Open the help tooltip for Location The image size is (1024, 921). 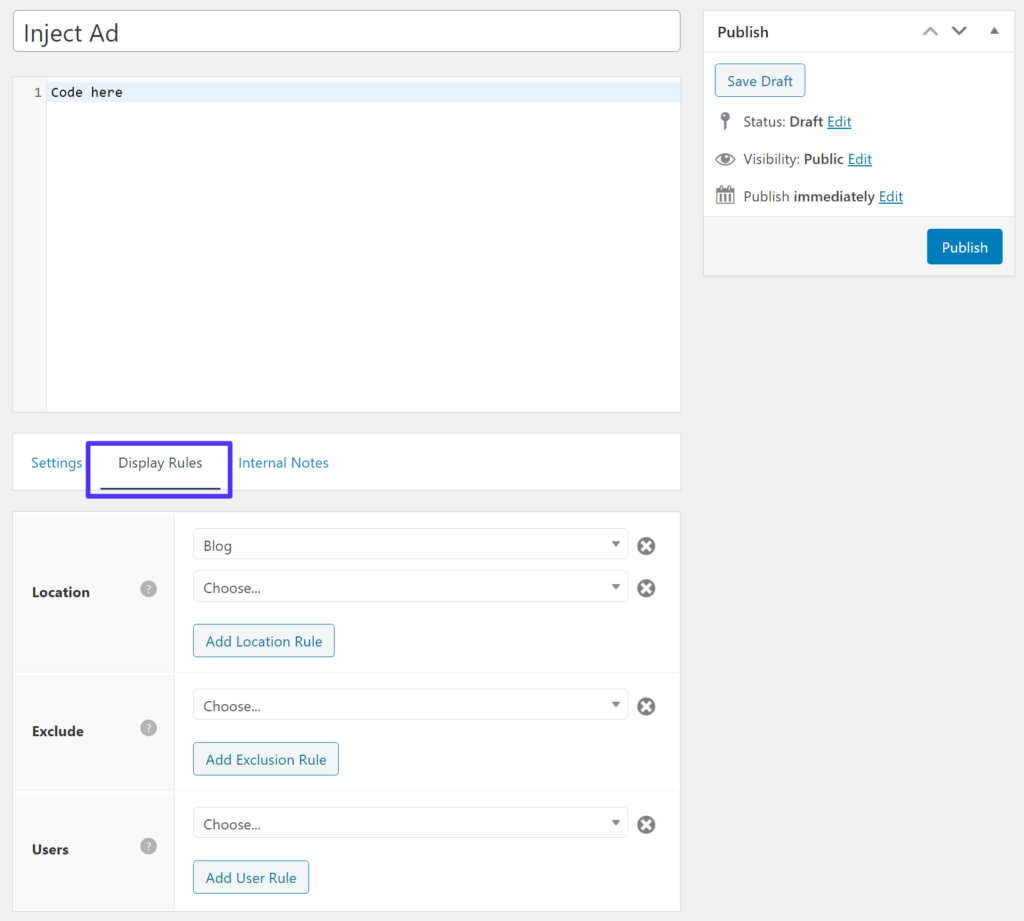coord(148,591)
